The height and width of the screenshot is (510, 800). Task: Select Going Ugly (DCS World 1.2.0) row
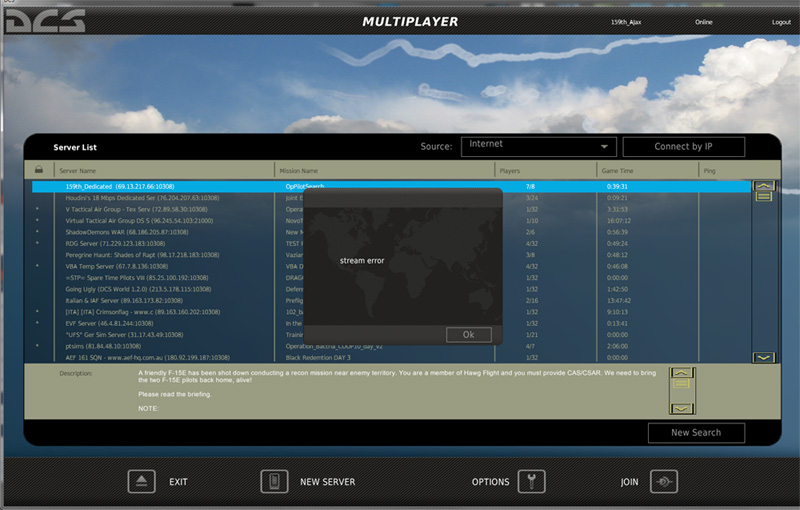click(x=391, y=289)
